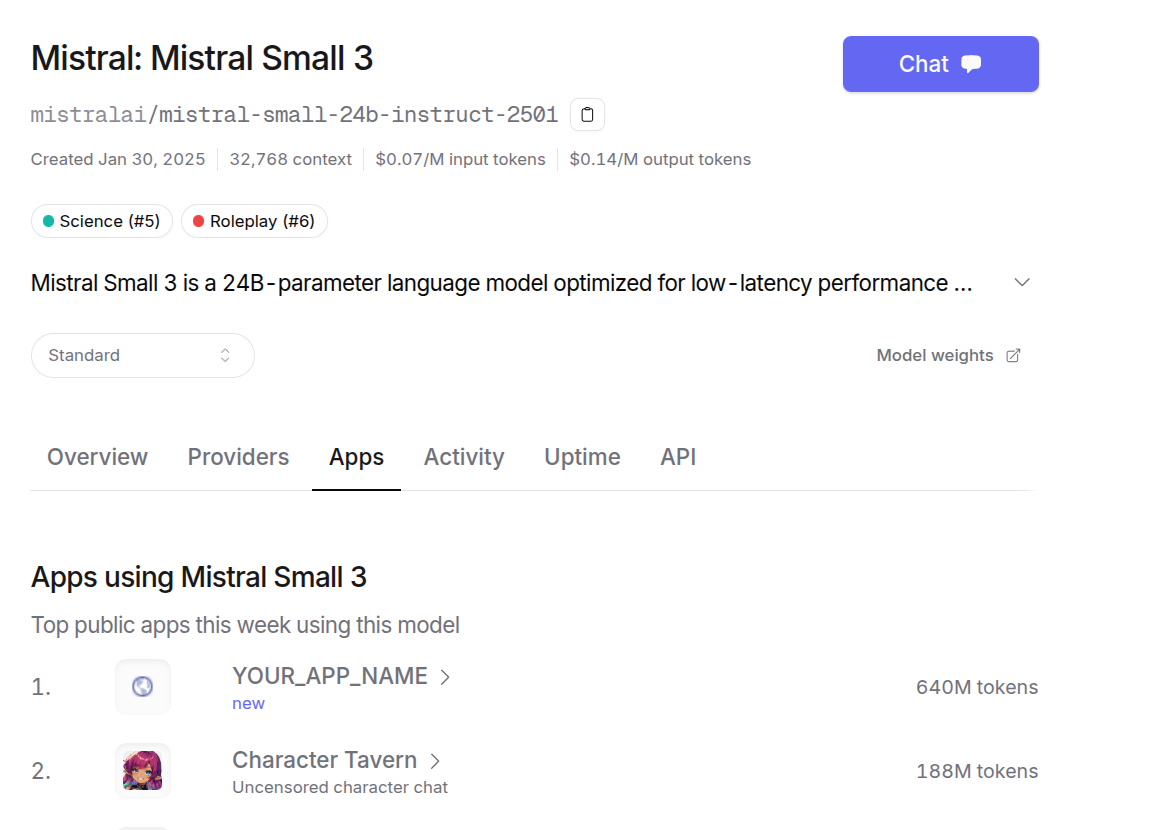Open the Character Tavern app link
Screen dimensions: 1160x830
click(325, 760)
